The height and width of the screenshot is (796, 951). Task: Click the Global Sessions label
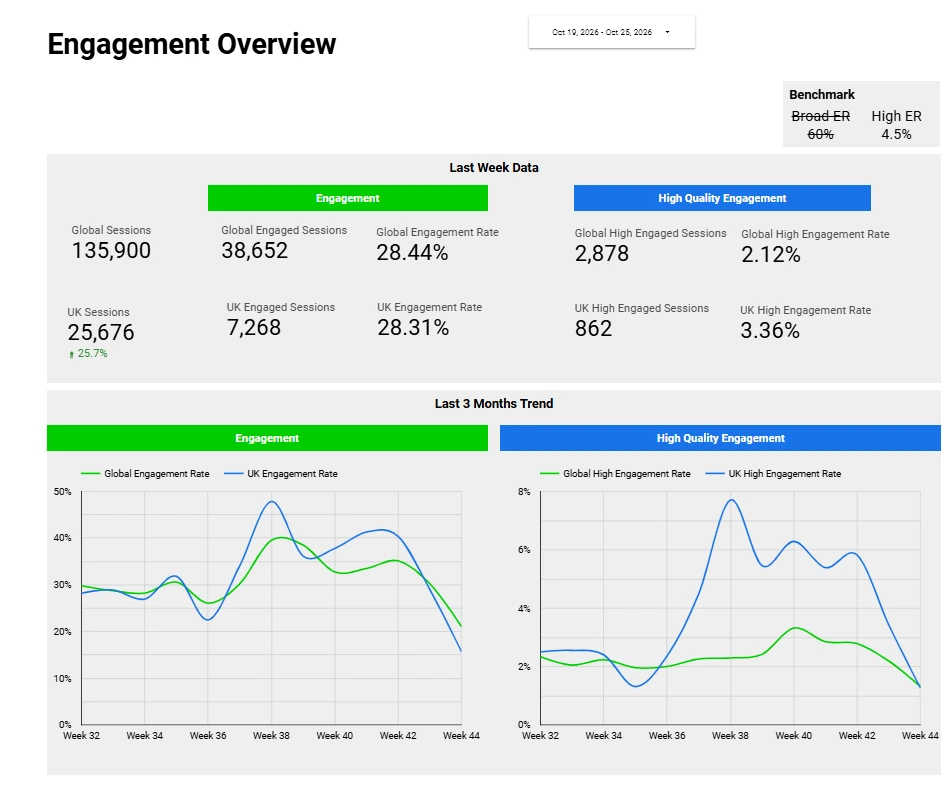(111, 230)
